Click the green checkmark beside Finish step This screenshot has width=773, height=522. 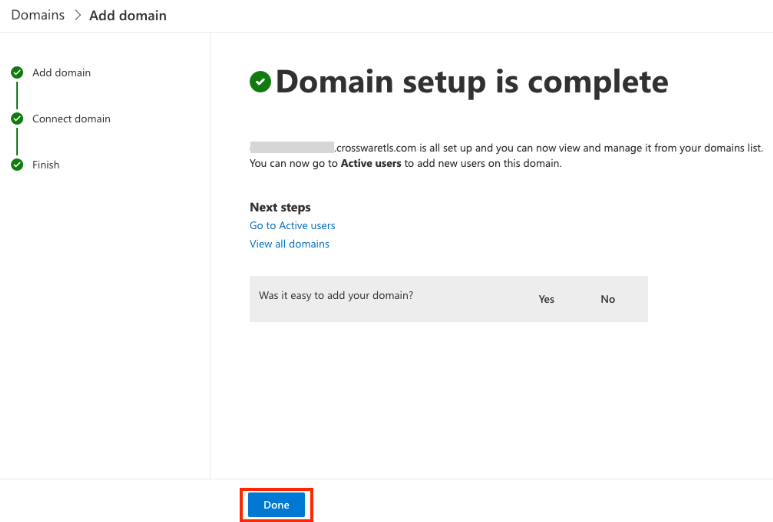point(17,165)
